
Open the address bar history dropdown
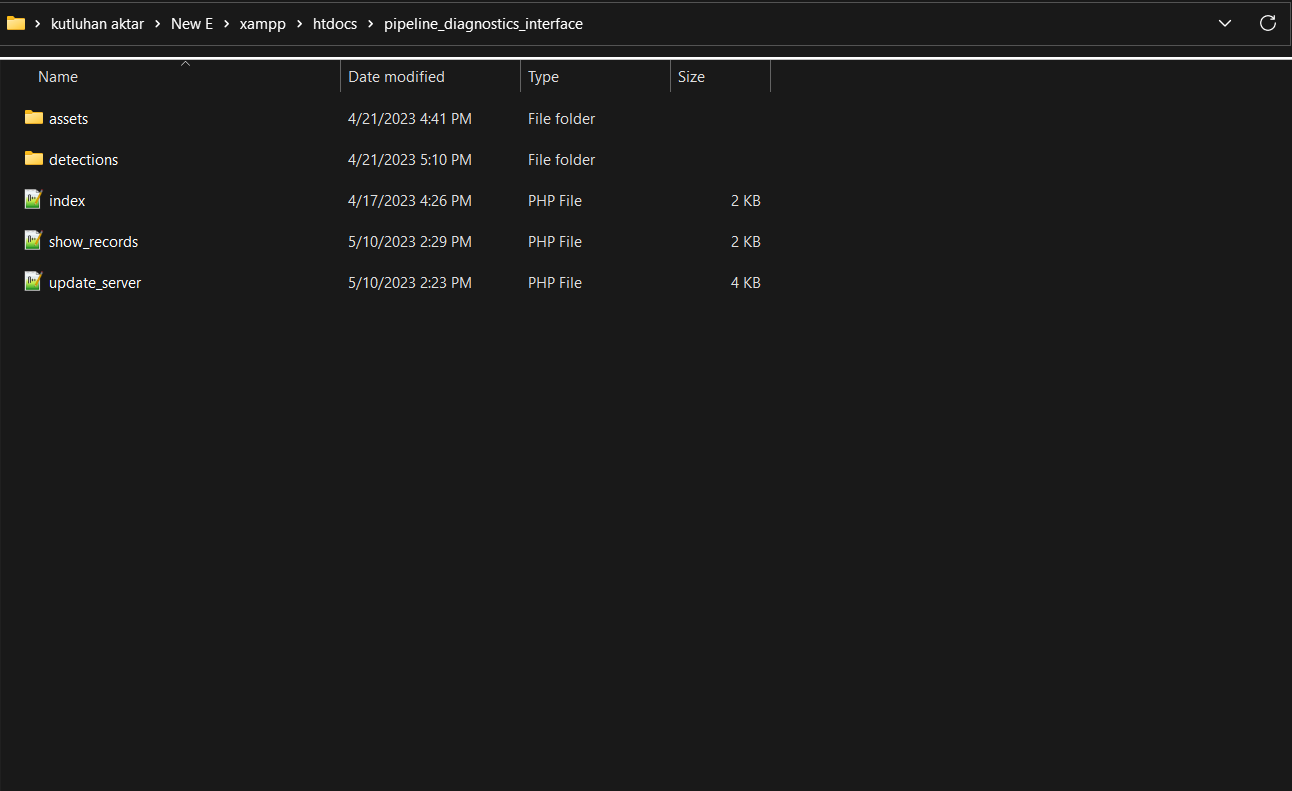point(1224,22)
